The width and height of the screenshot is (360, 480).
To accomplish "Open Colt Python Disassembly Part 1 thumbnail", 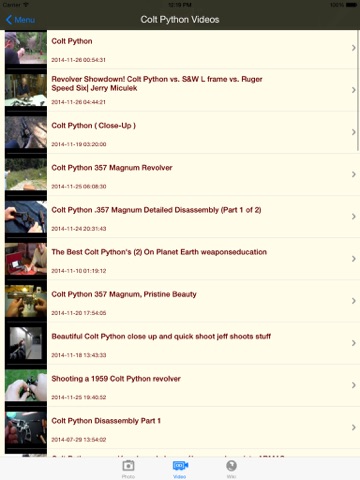I will click(x=26, y=427).
